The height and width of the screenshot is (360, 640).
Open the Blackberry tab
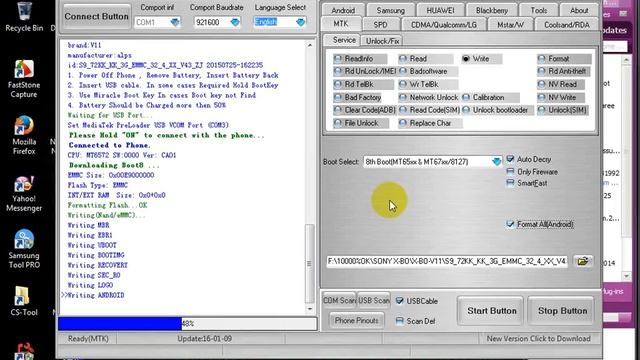tap(491, 10)
